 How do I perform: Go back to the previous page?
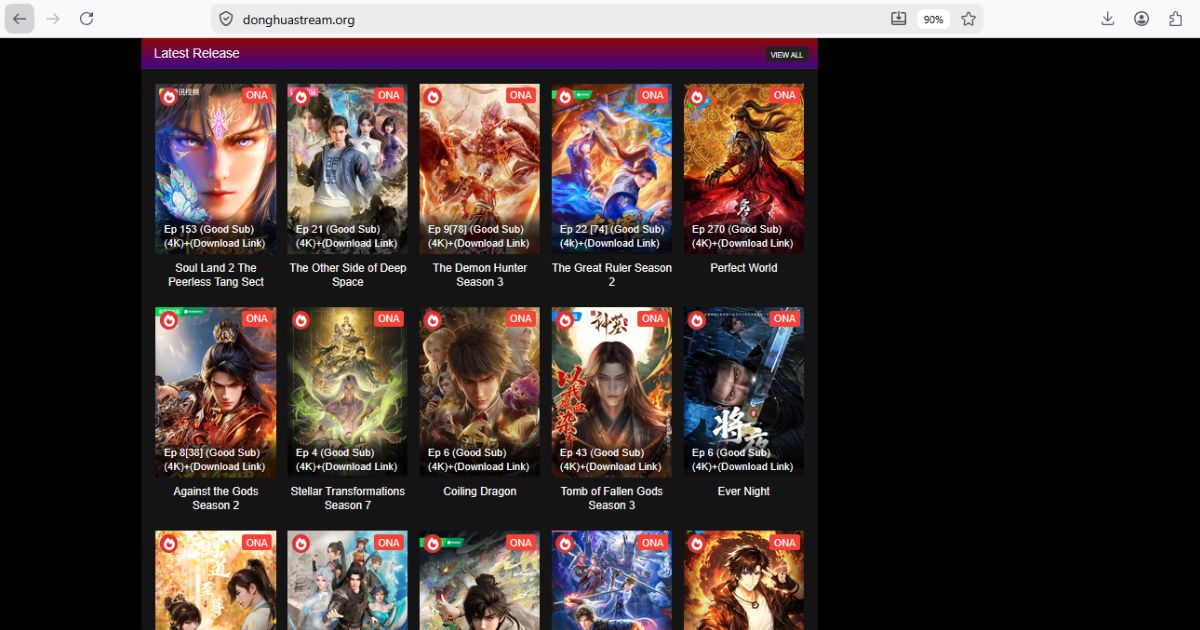(x=20, y=19)
